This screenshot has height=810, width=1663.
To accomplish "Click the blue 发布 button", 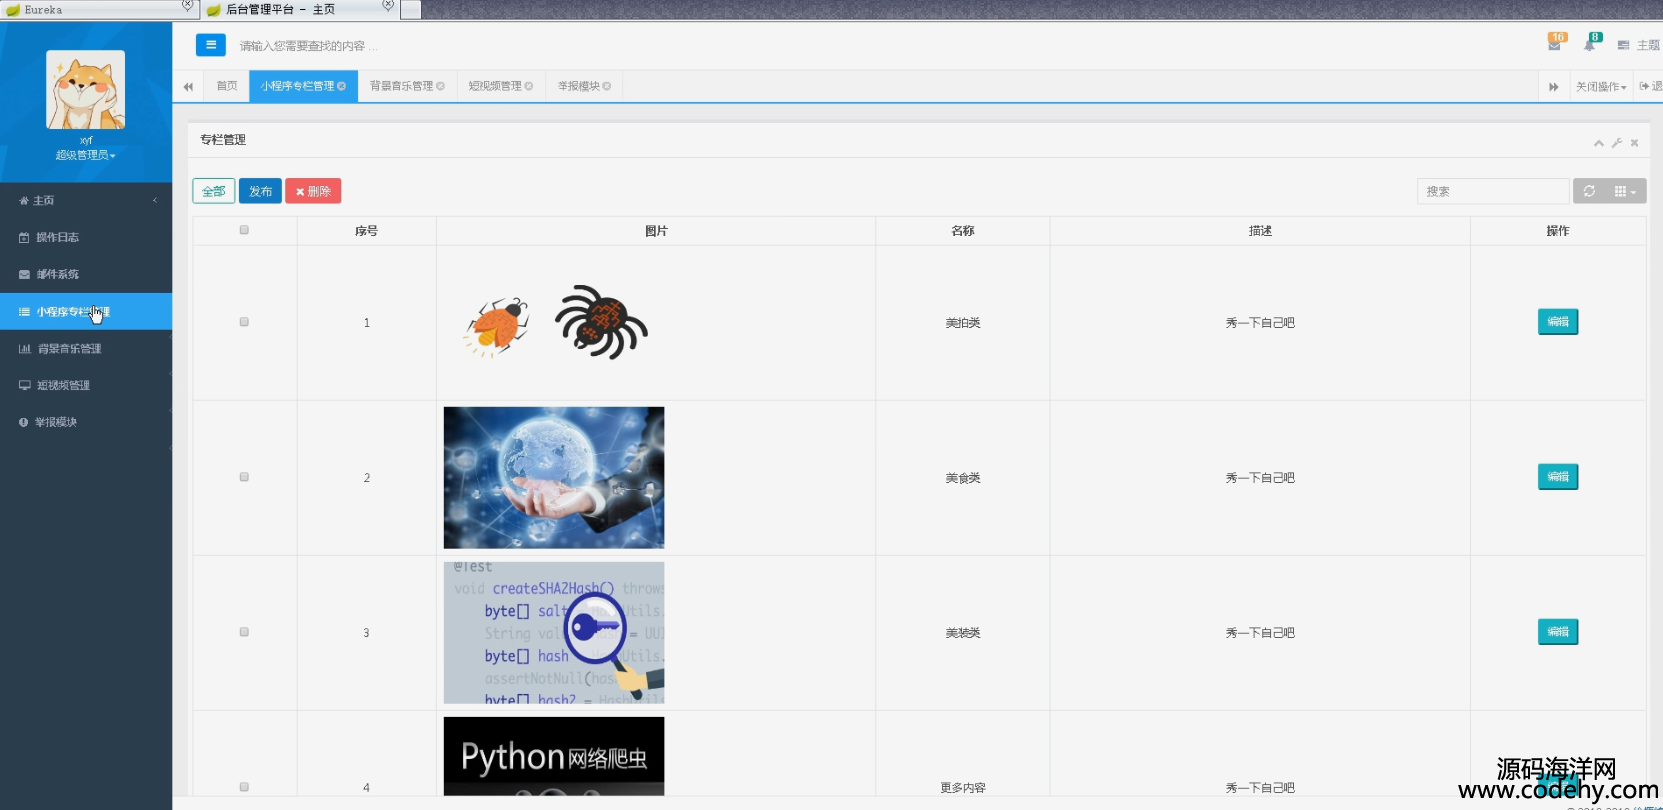I will coord(260,191).
